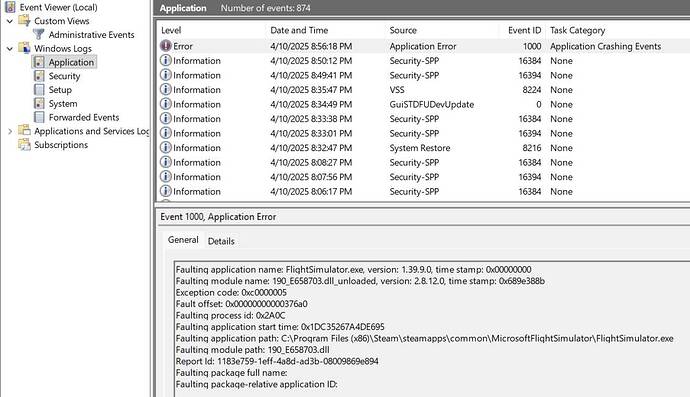Viewport: 690px width, 397px height.
Task: Click the Information icon on the System Restore row
Action: point(165,147)
